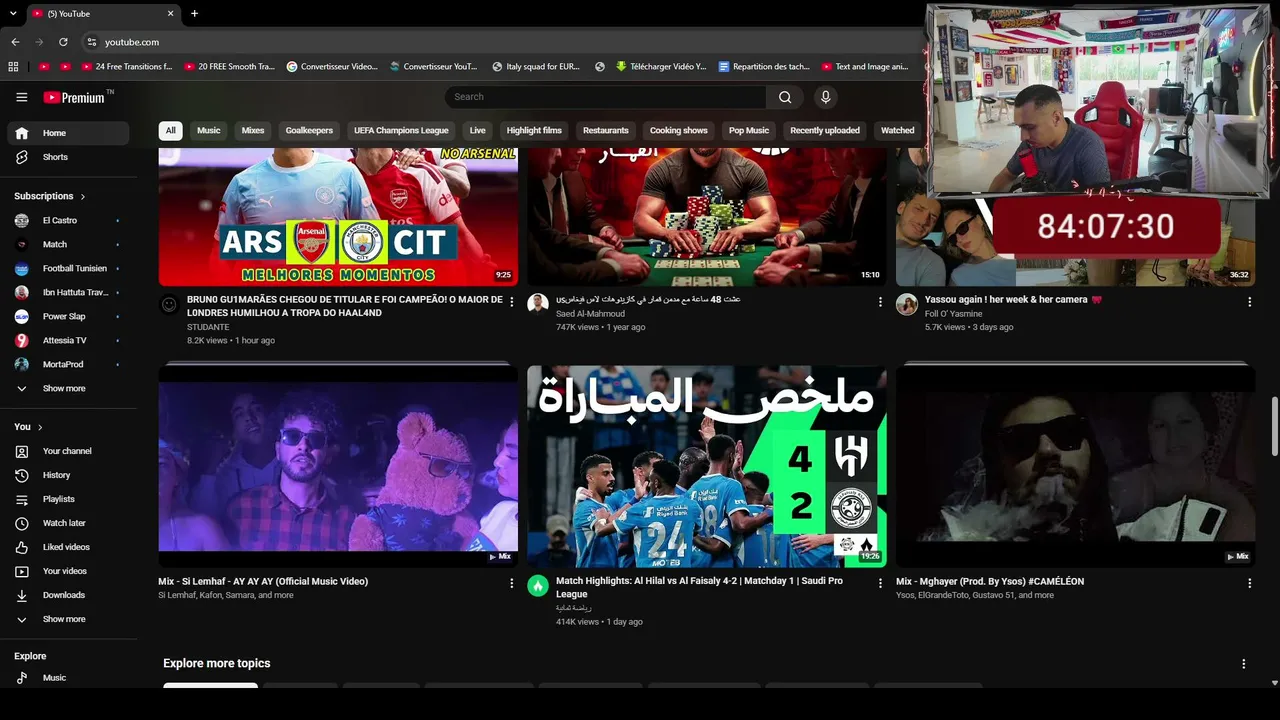Play the Si Lemhaf AY AY AY thumbnail

tap(338, 466)
